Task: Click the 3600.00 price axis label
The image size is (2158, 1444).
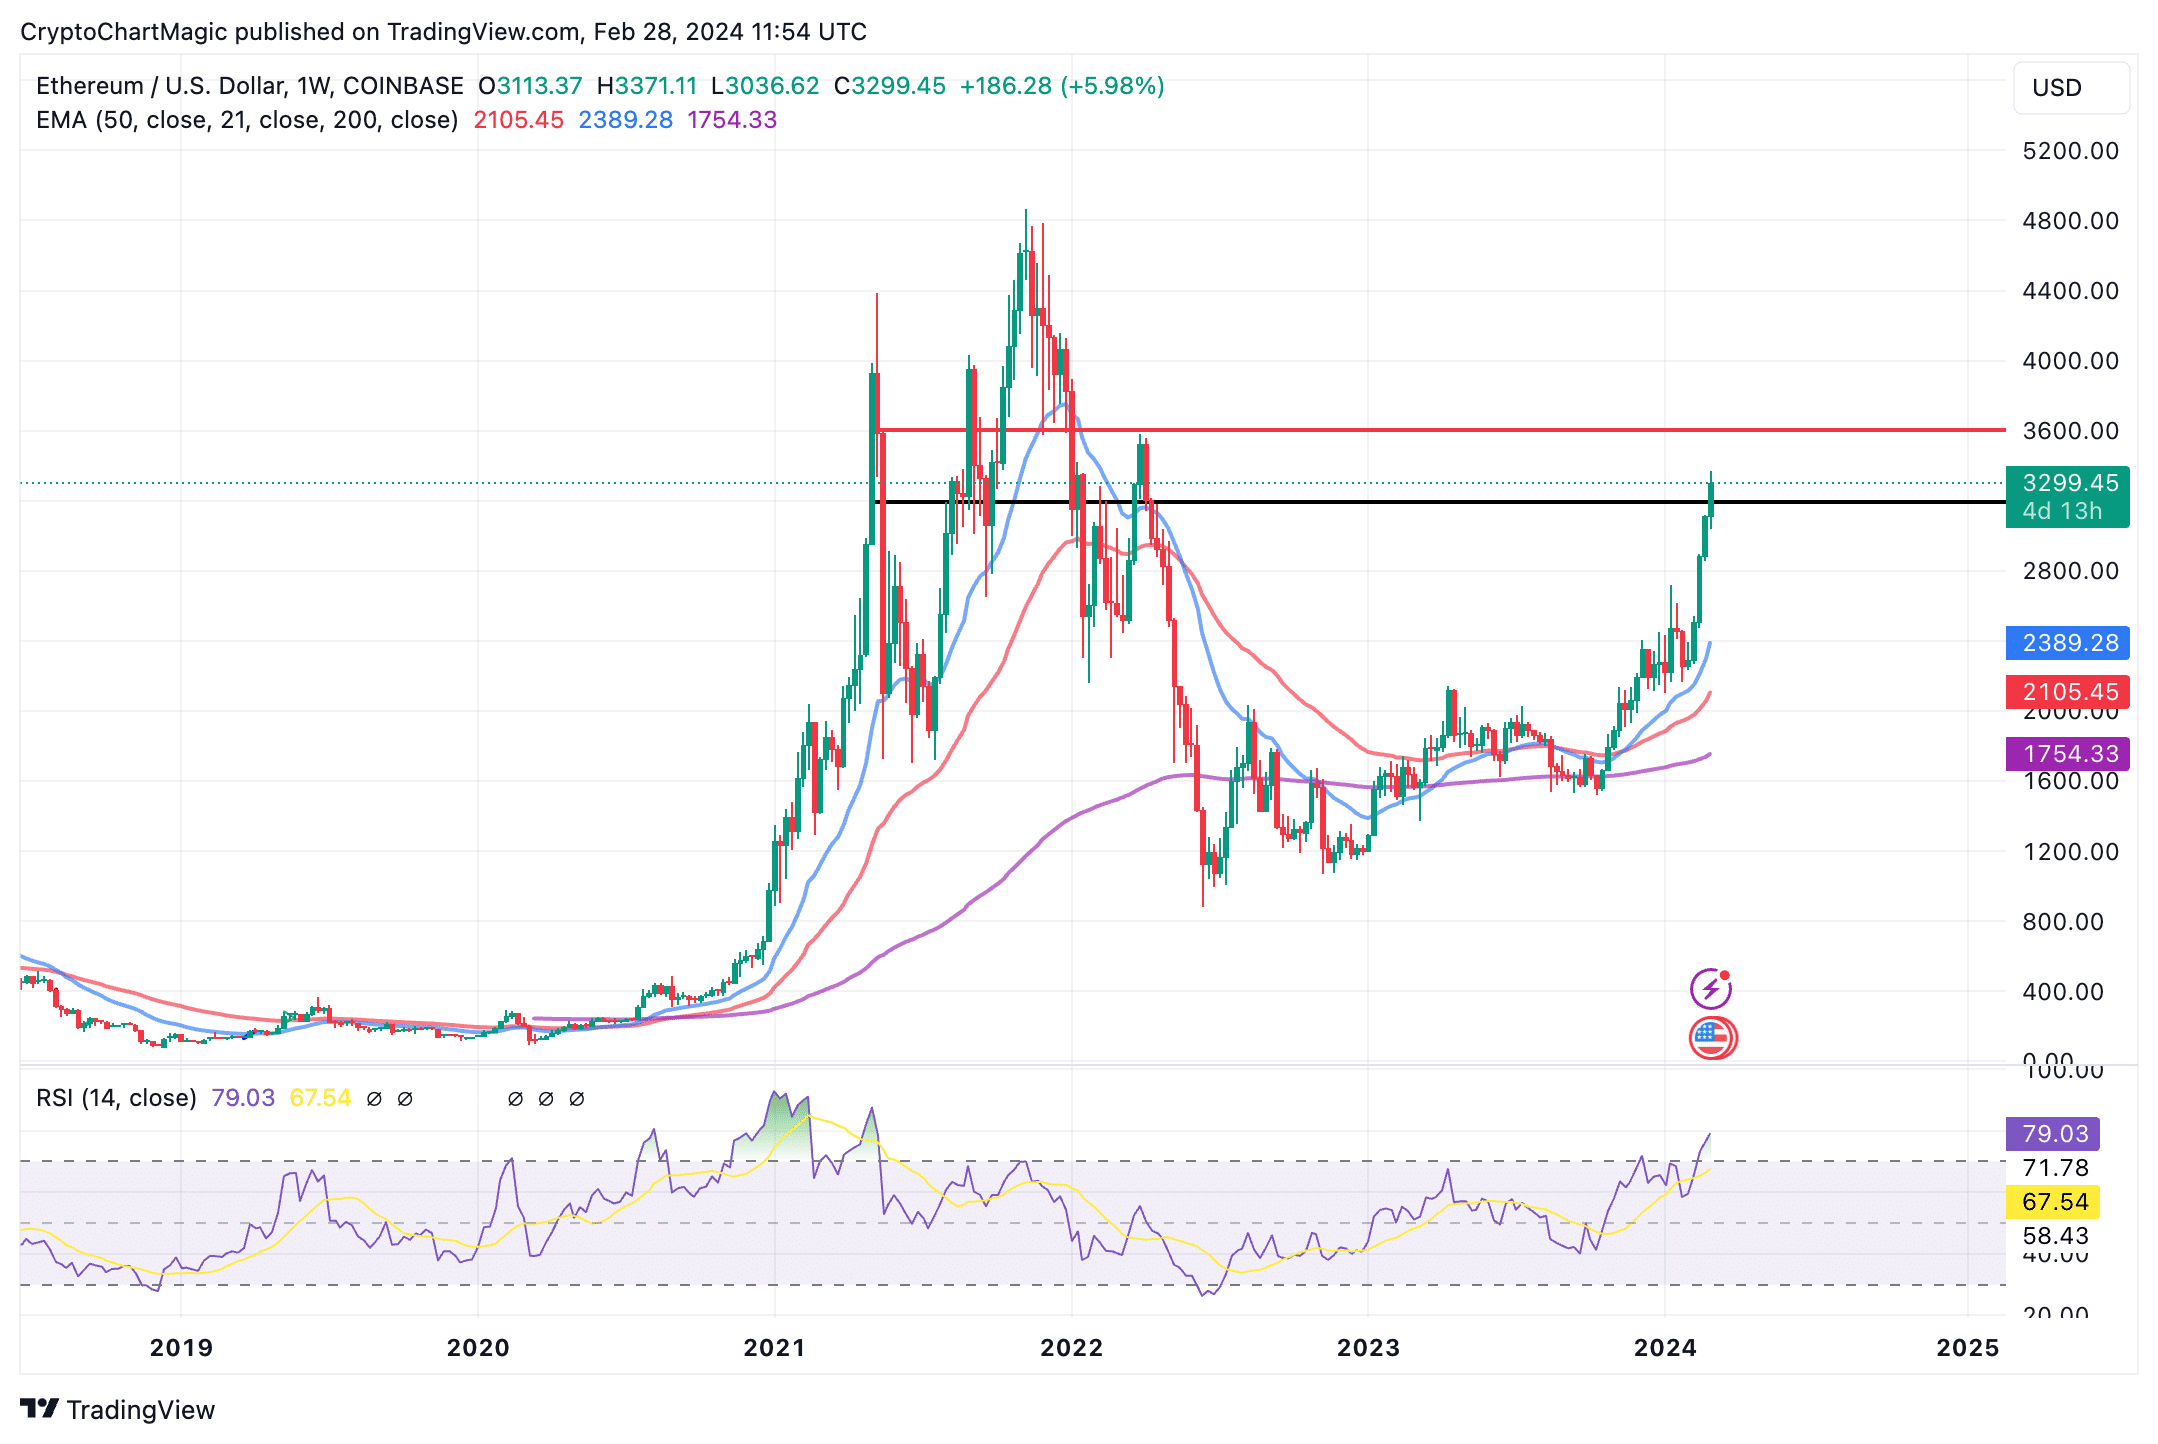Action: [2070, 431]
